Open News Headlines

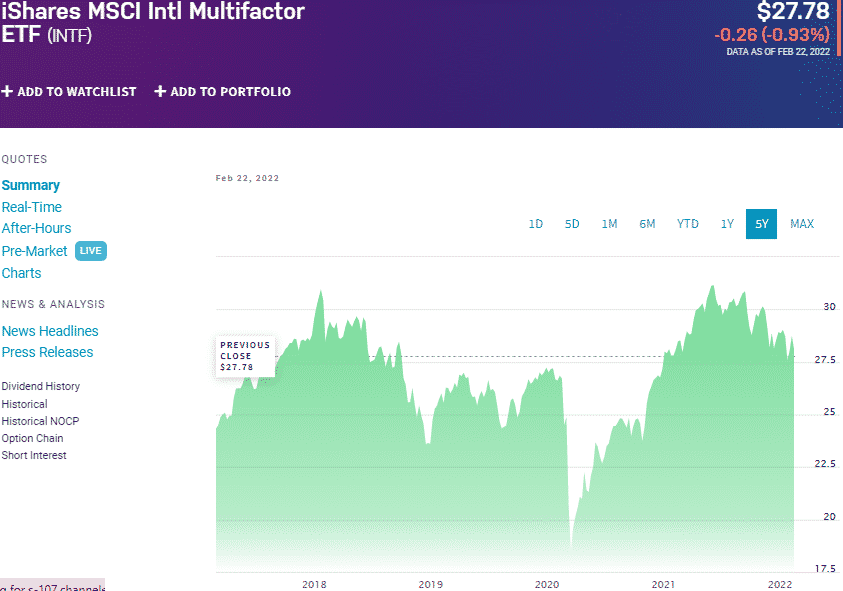[x=50, y=331]
